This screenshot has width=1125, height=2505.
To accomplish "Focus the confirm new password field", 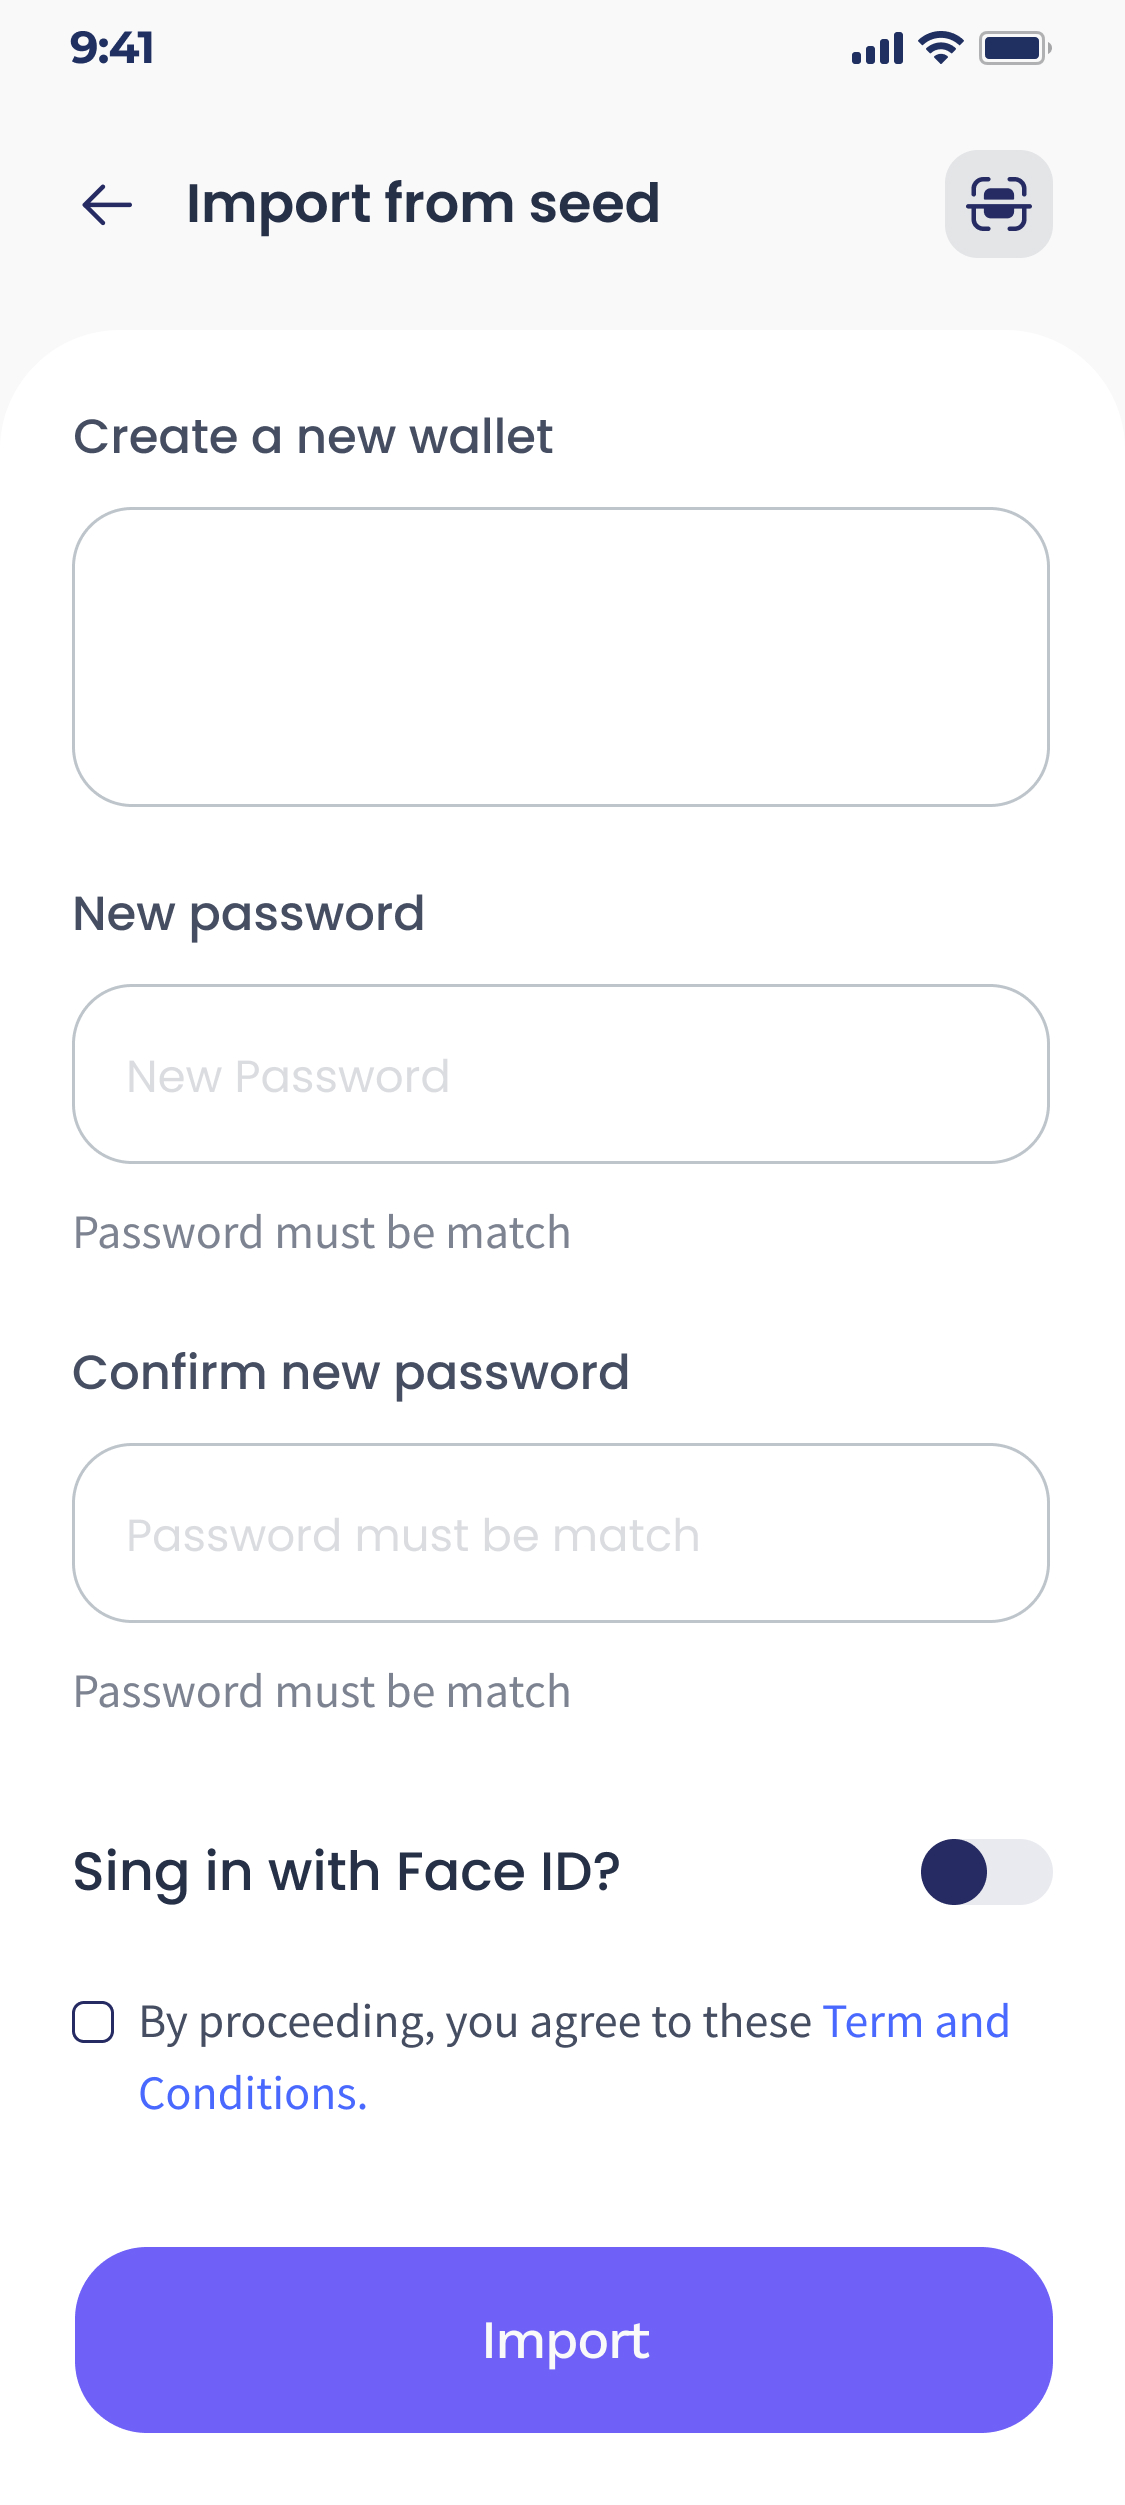I will pyautogui.click(x=561, y=1533).
